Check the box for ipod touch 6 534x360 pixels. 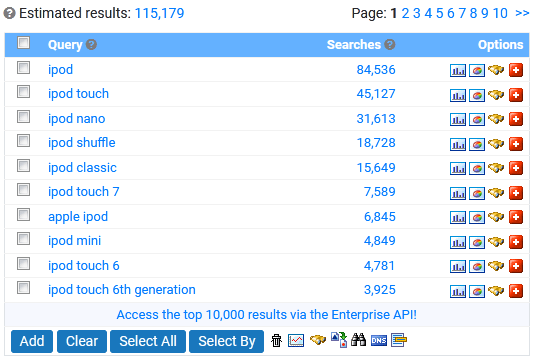coord(23,264)
